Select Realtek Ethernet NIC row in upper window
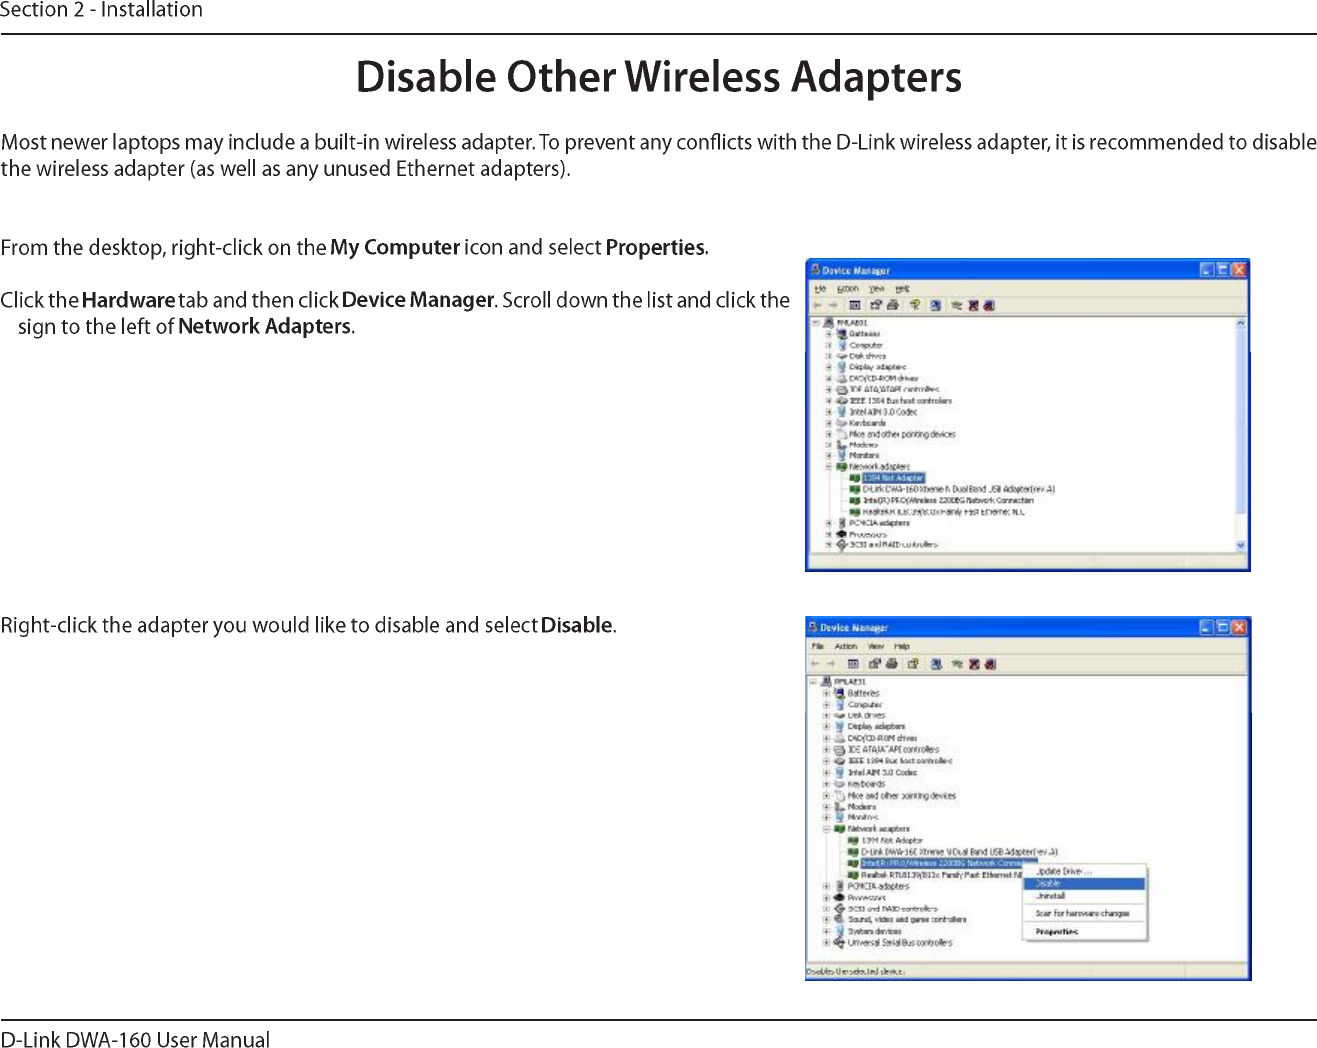 [943, 511]
